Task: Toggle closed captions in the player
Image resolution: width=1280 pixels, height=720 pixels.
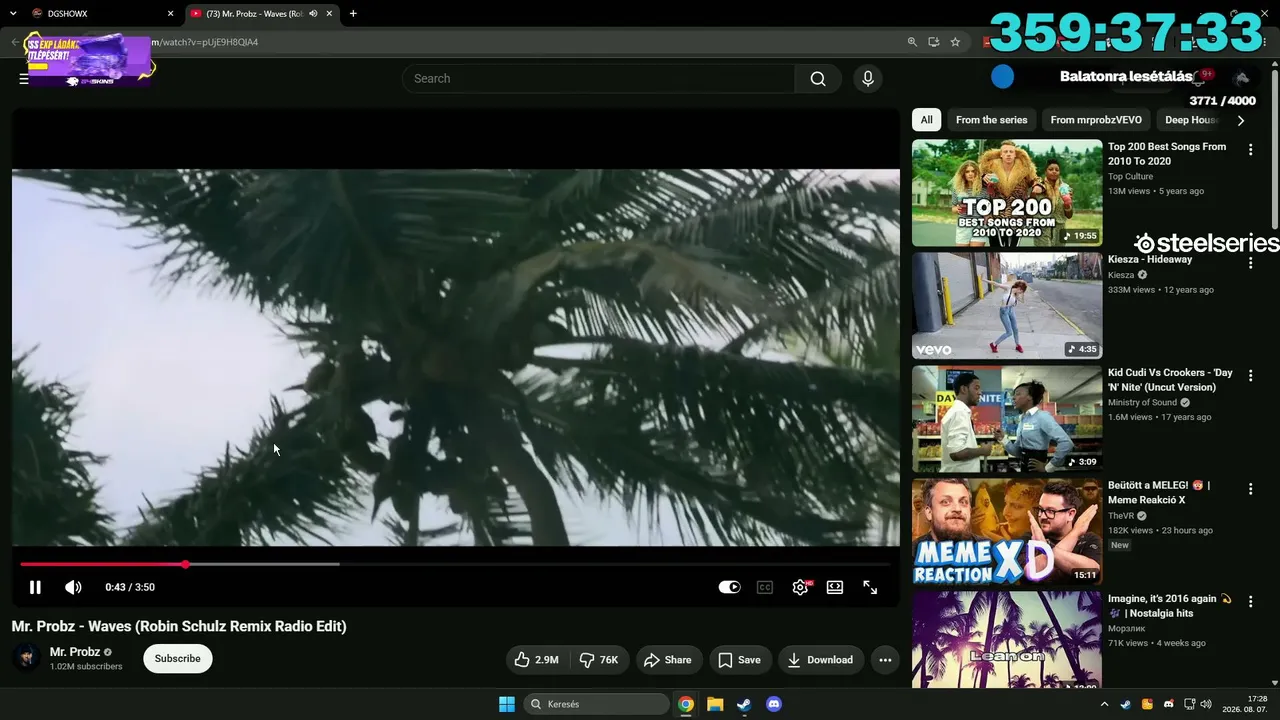Action: (765, 588)
